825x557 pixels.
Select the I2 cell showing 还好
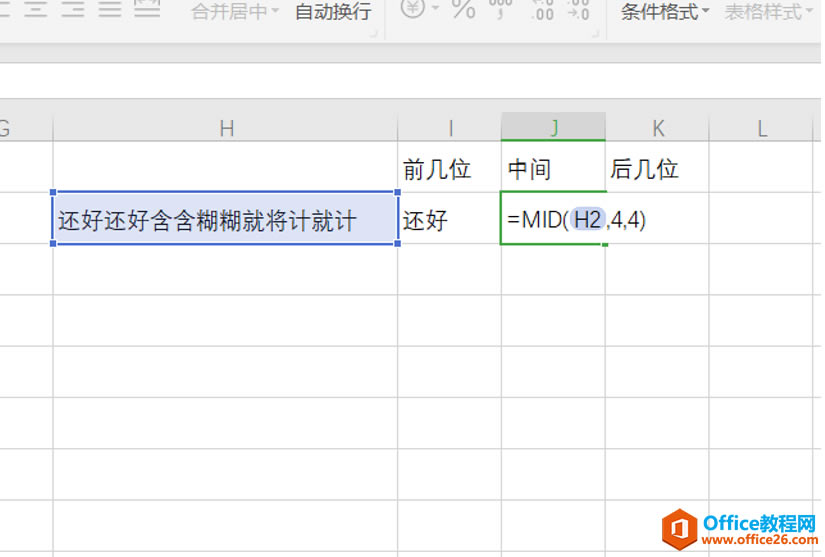(x=450, y=218)
